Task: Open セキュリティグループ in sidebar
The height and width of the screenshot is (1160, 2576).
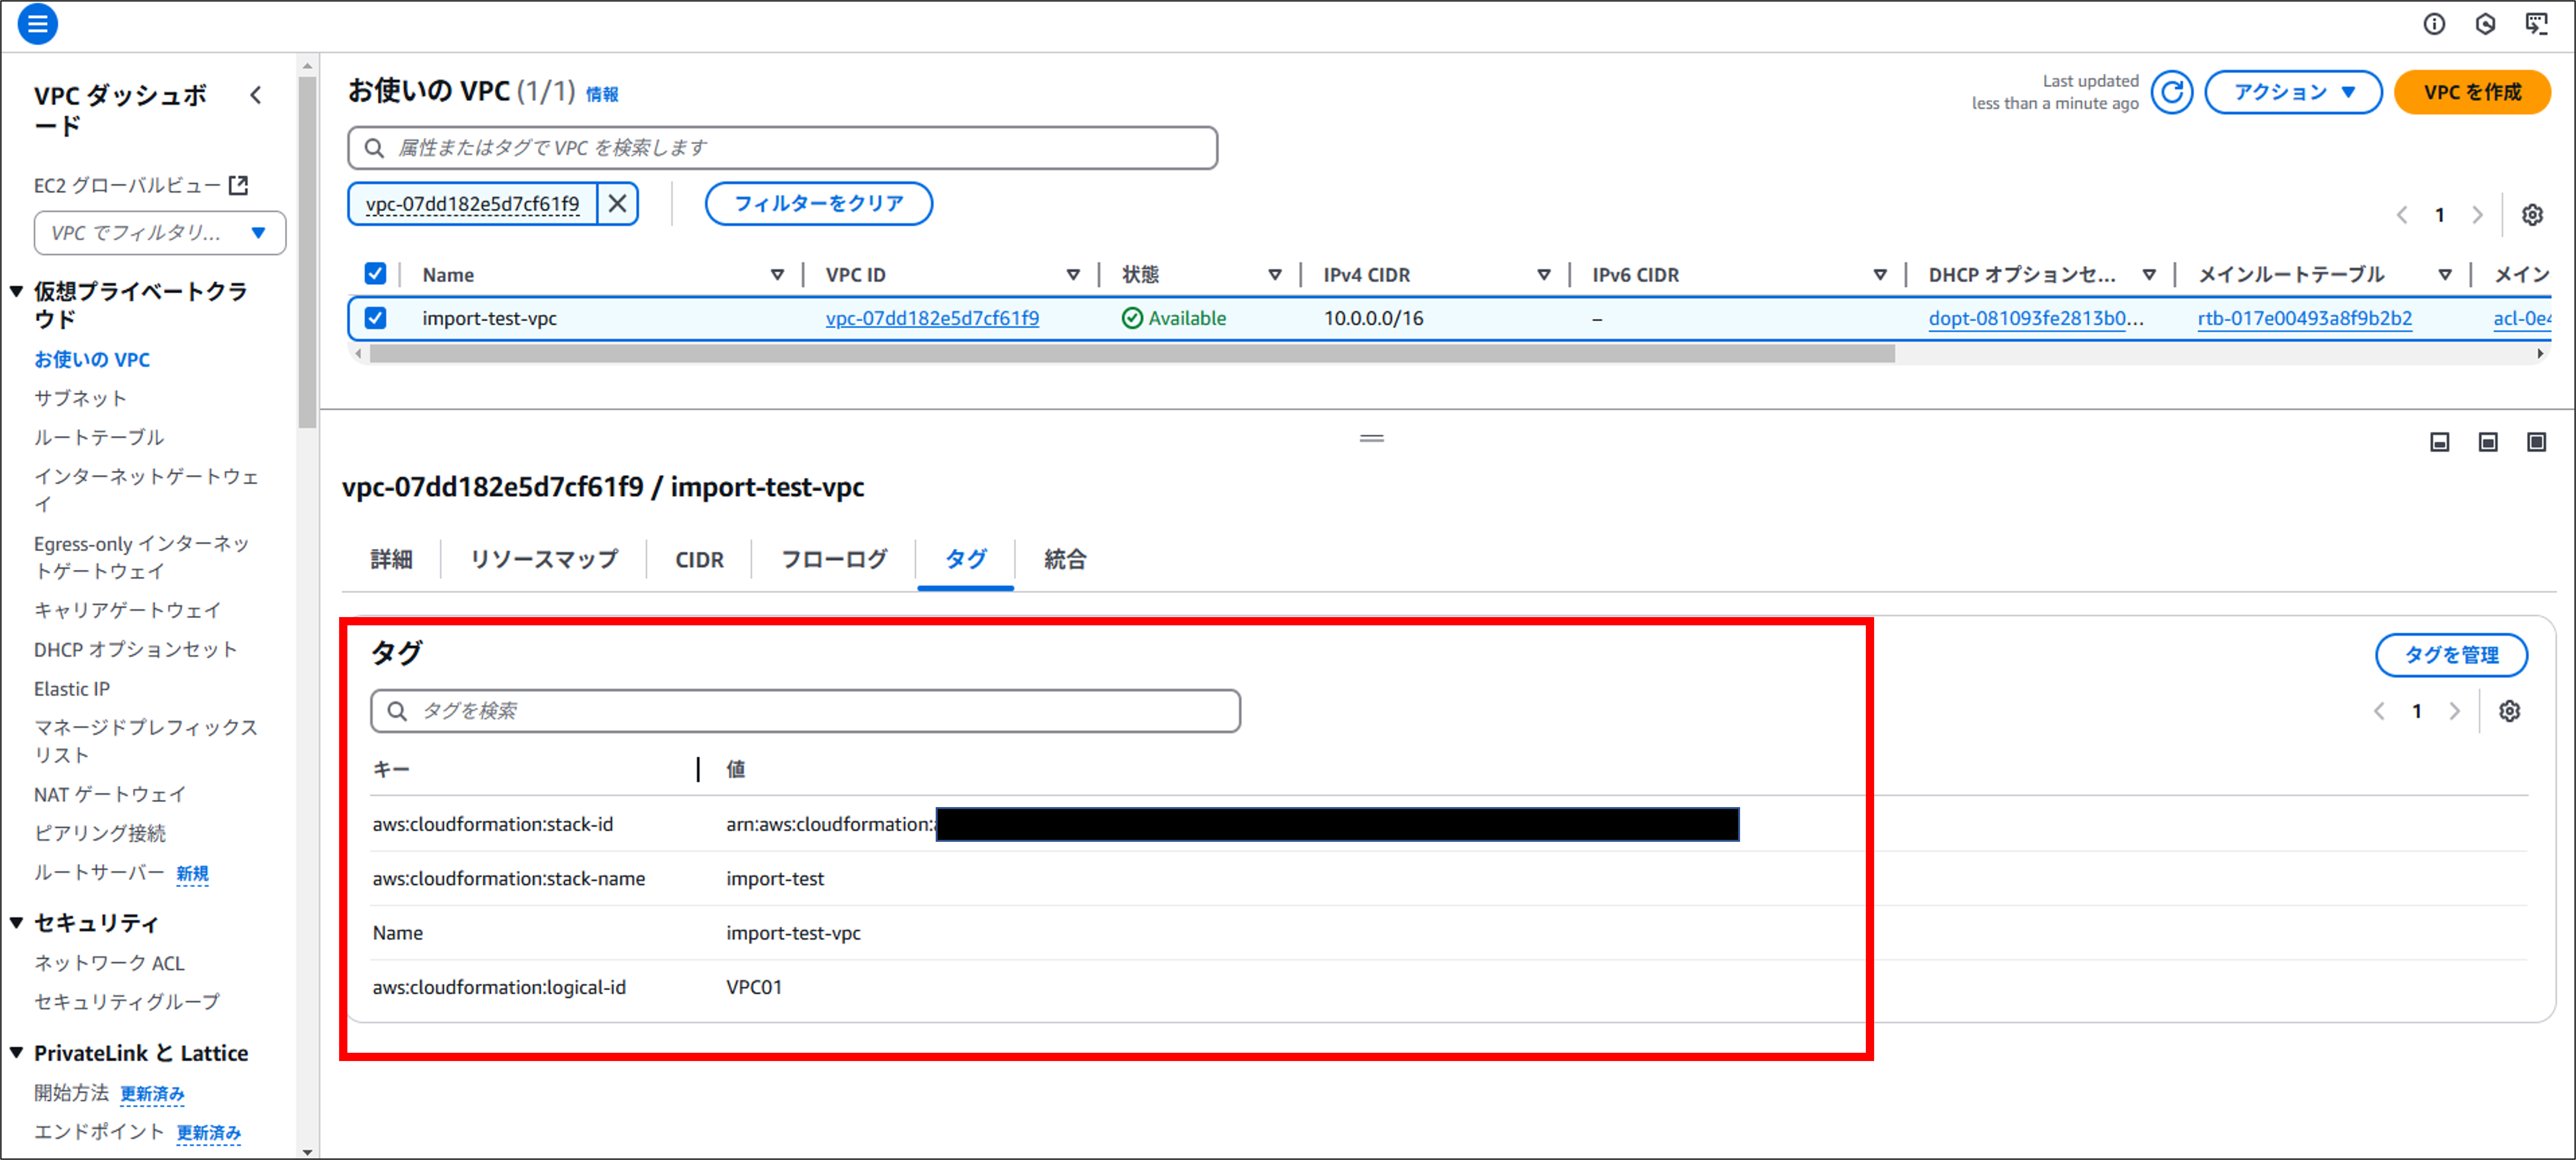Action: [127, 1001]
